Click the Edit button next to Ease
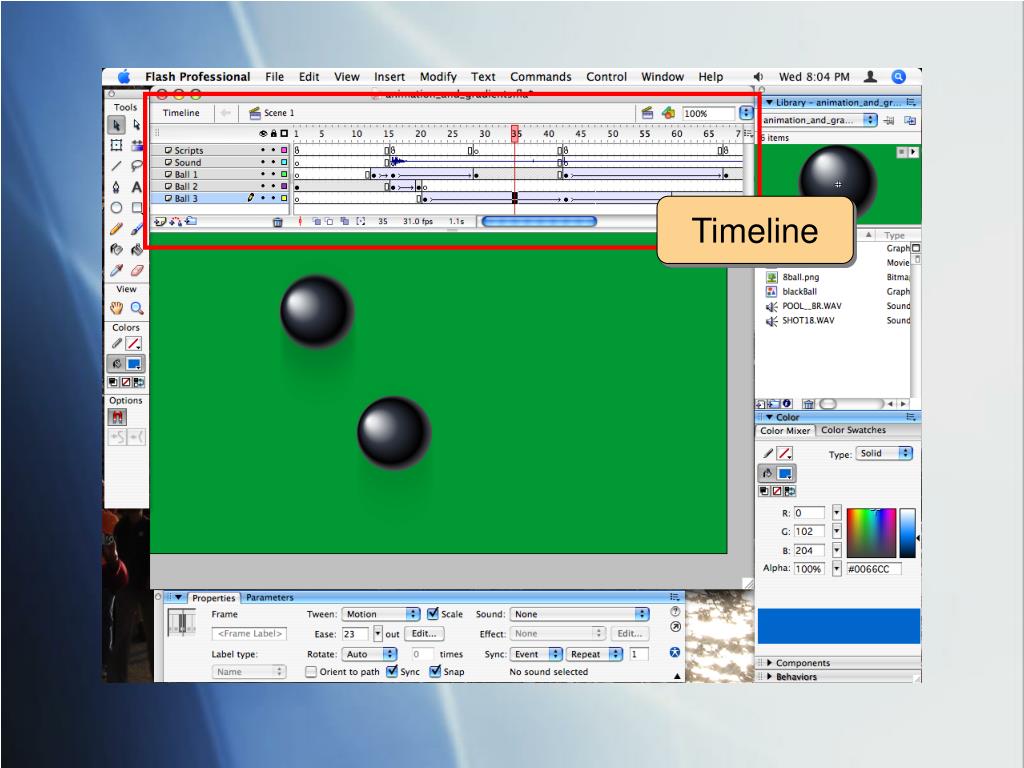Viewport: 1024px width, 768px height. (x=423, y=633)
